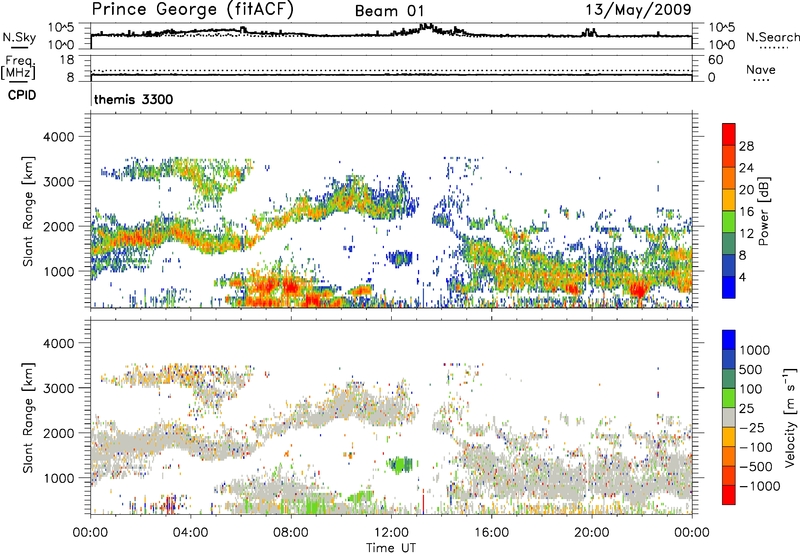This screenshot has height=554, width=800.
Task: Click the "60" Nave axis tick label
Action: point(716,60)
